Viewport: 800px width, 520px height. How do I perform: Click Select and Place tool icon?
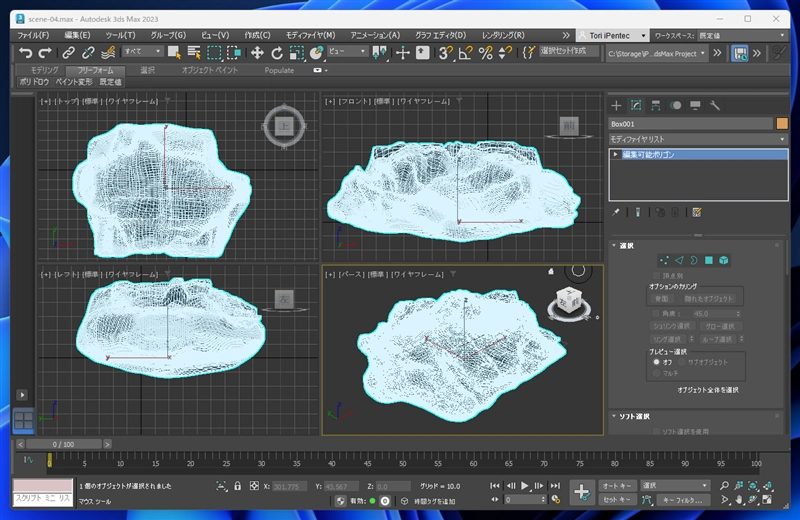tap(316, 53)
